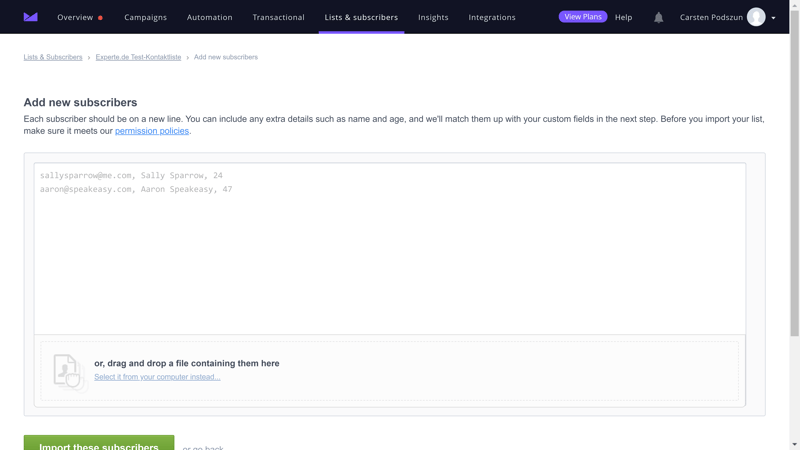This screenshot has height=450, width=800.
Task: Go to Integrations
Action: 492,17
